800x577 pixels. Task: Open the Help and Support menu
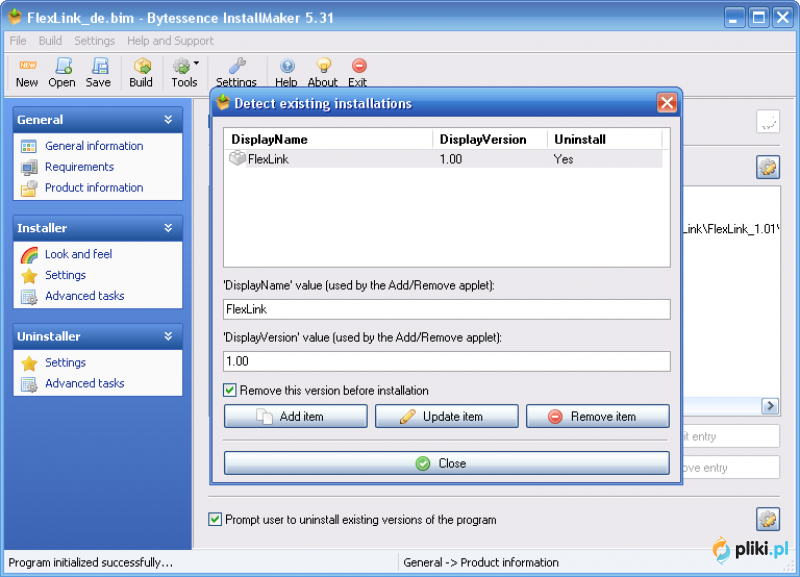170,41
